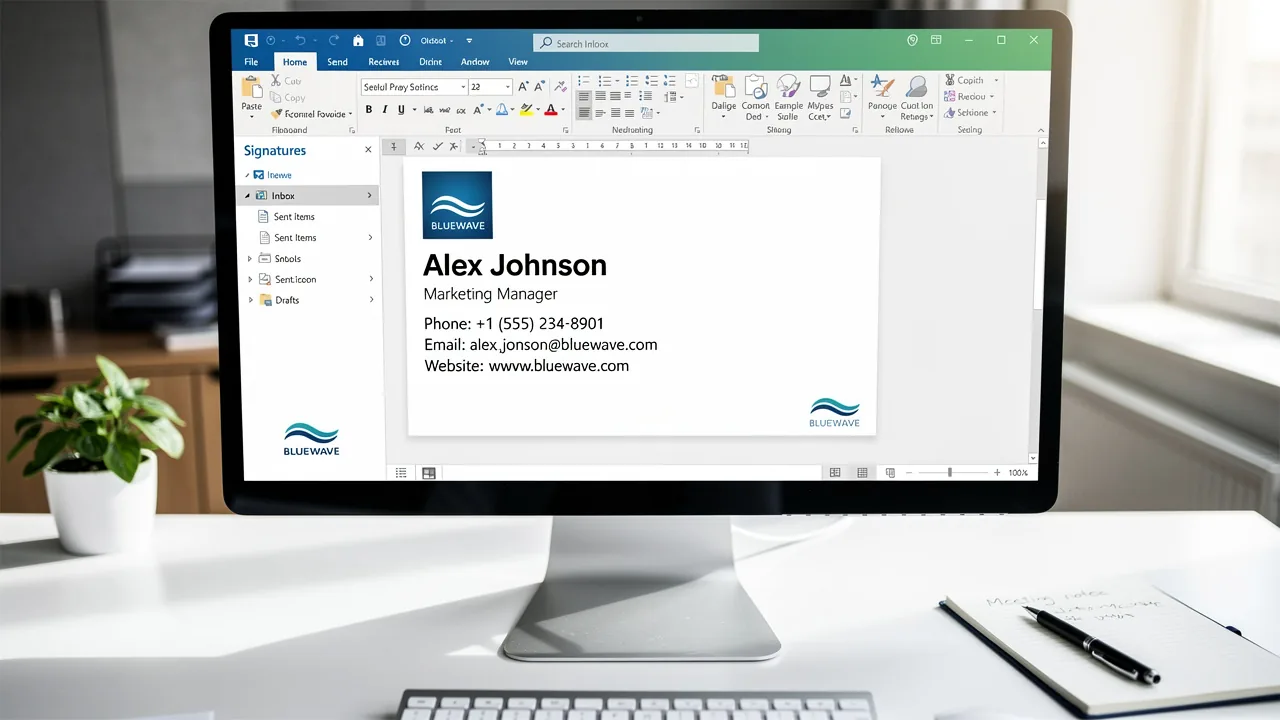Click the Reciou button in ribbon

[970, 97]
